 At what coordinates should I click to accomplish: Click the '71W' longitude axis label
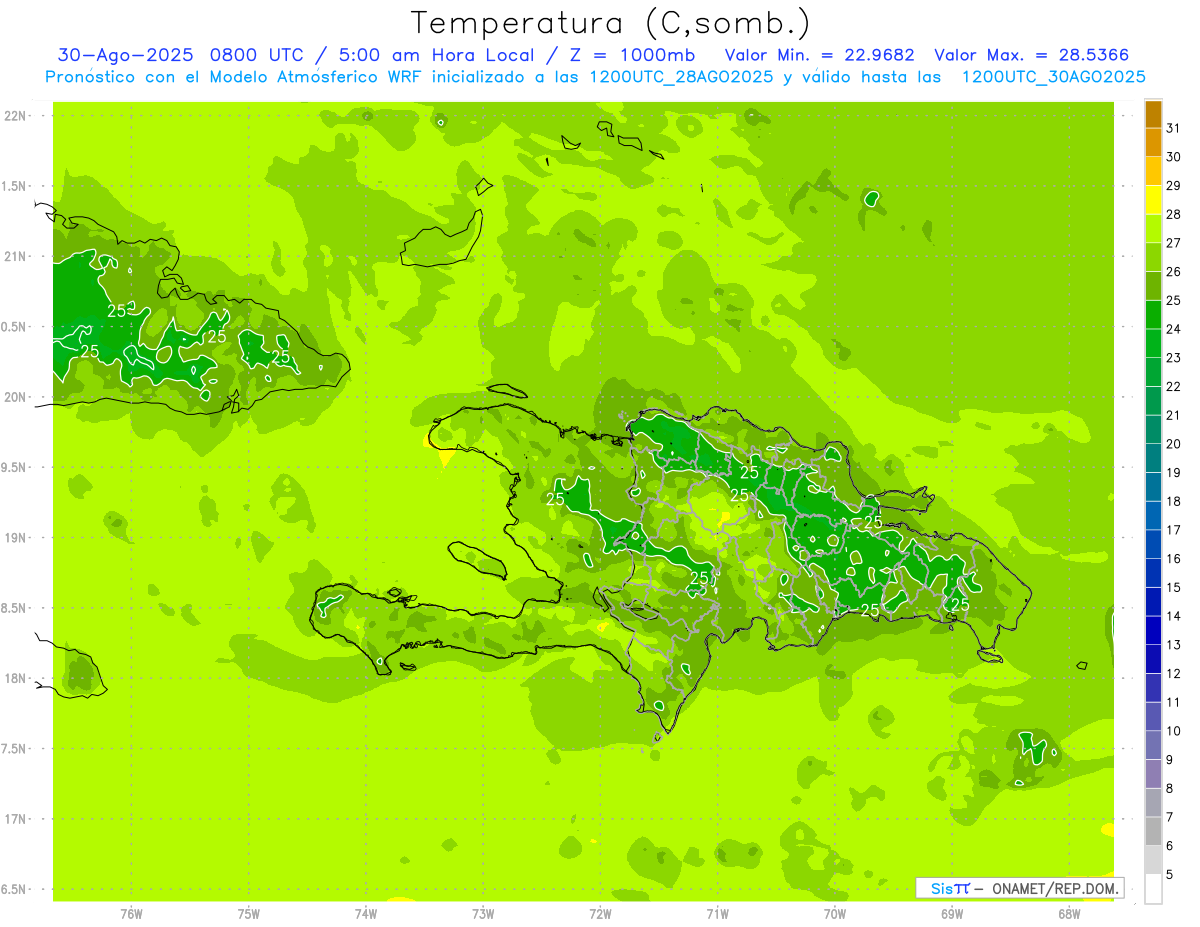[x=717, y=913]
